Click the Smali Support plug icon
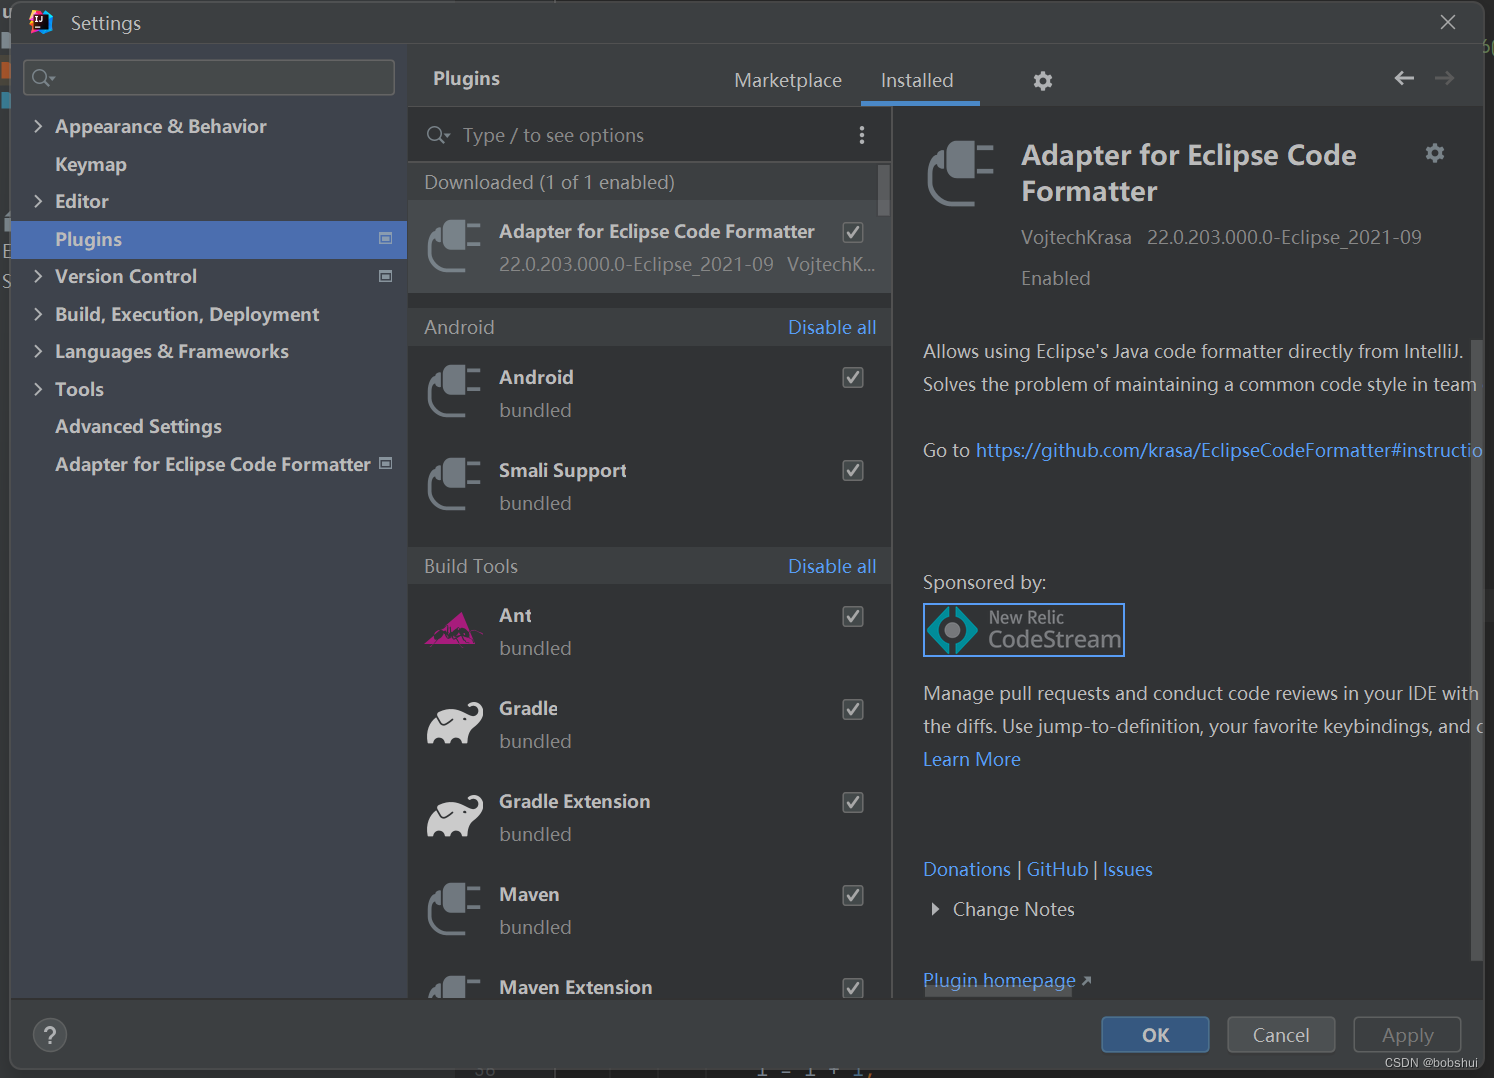 [454, 485]
